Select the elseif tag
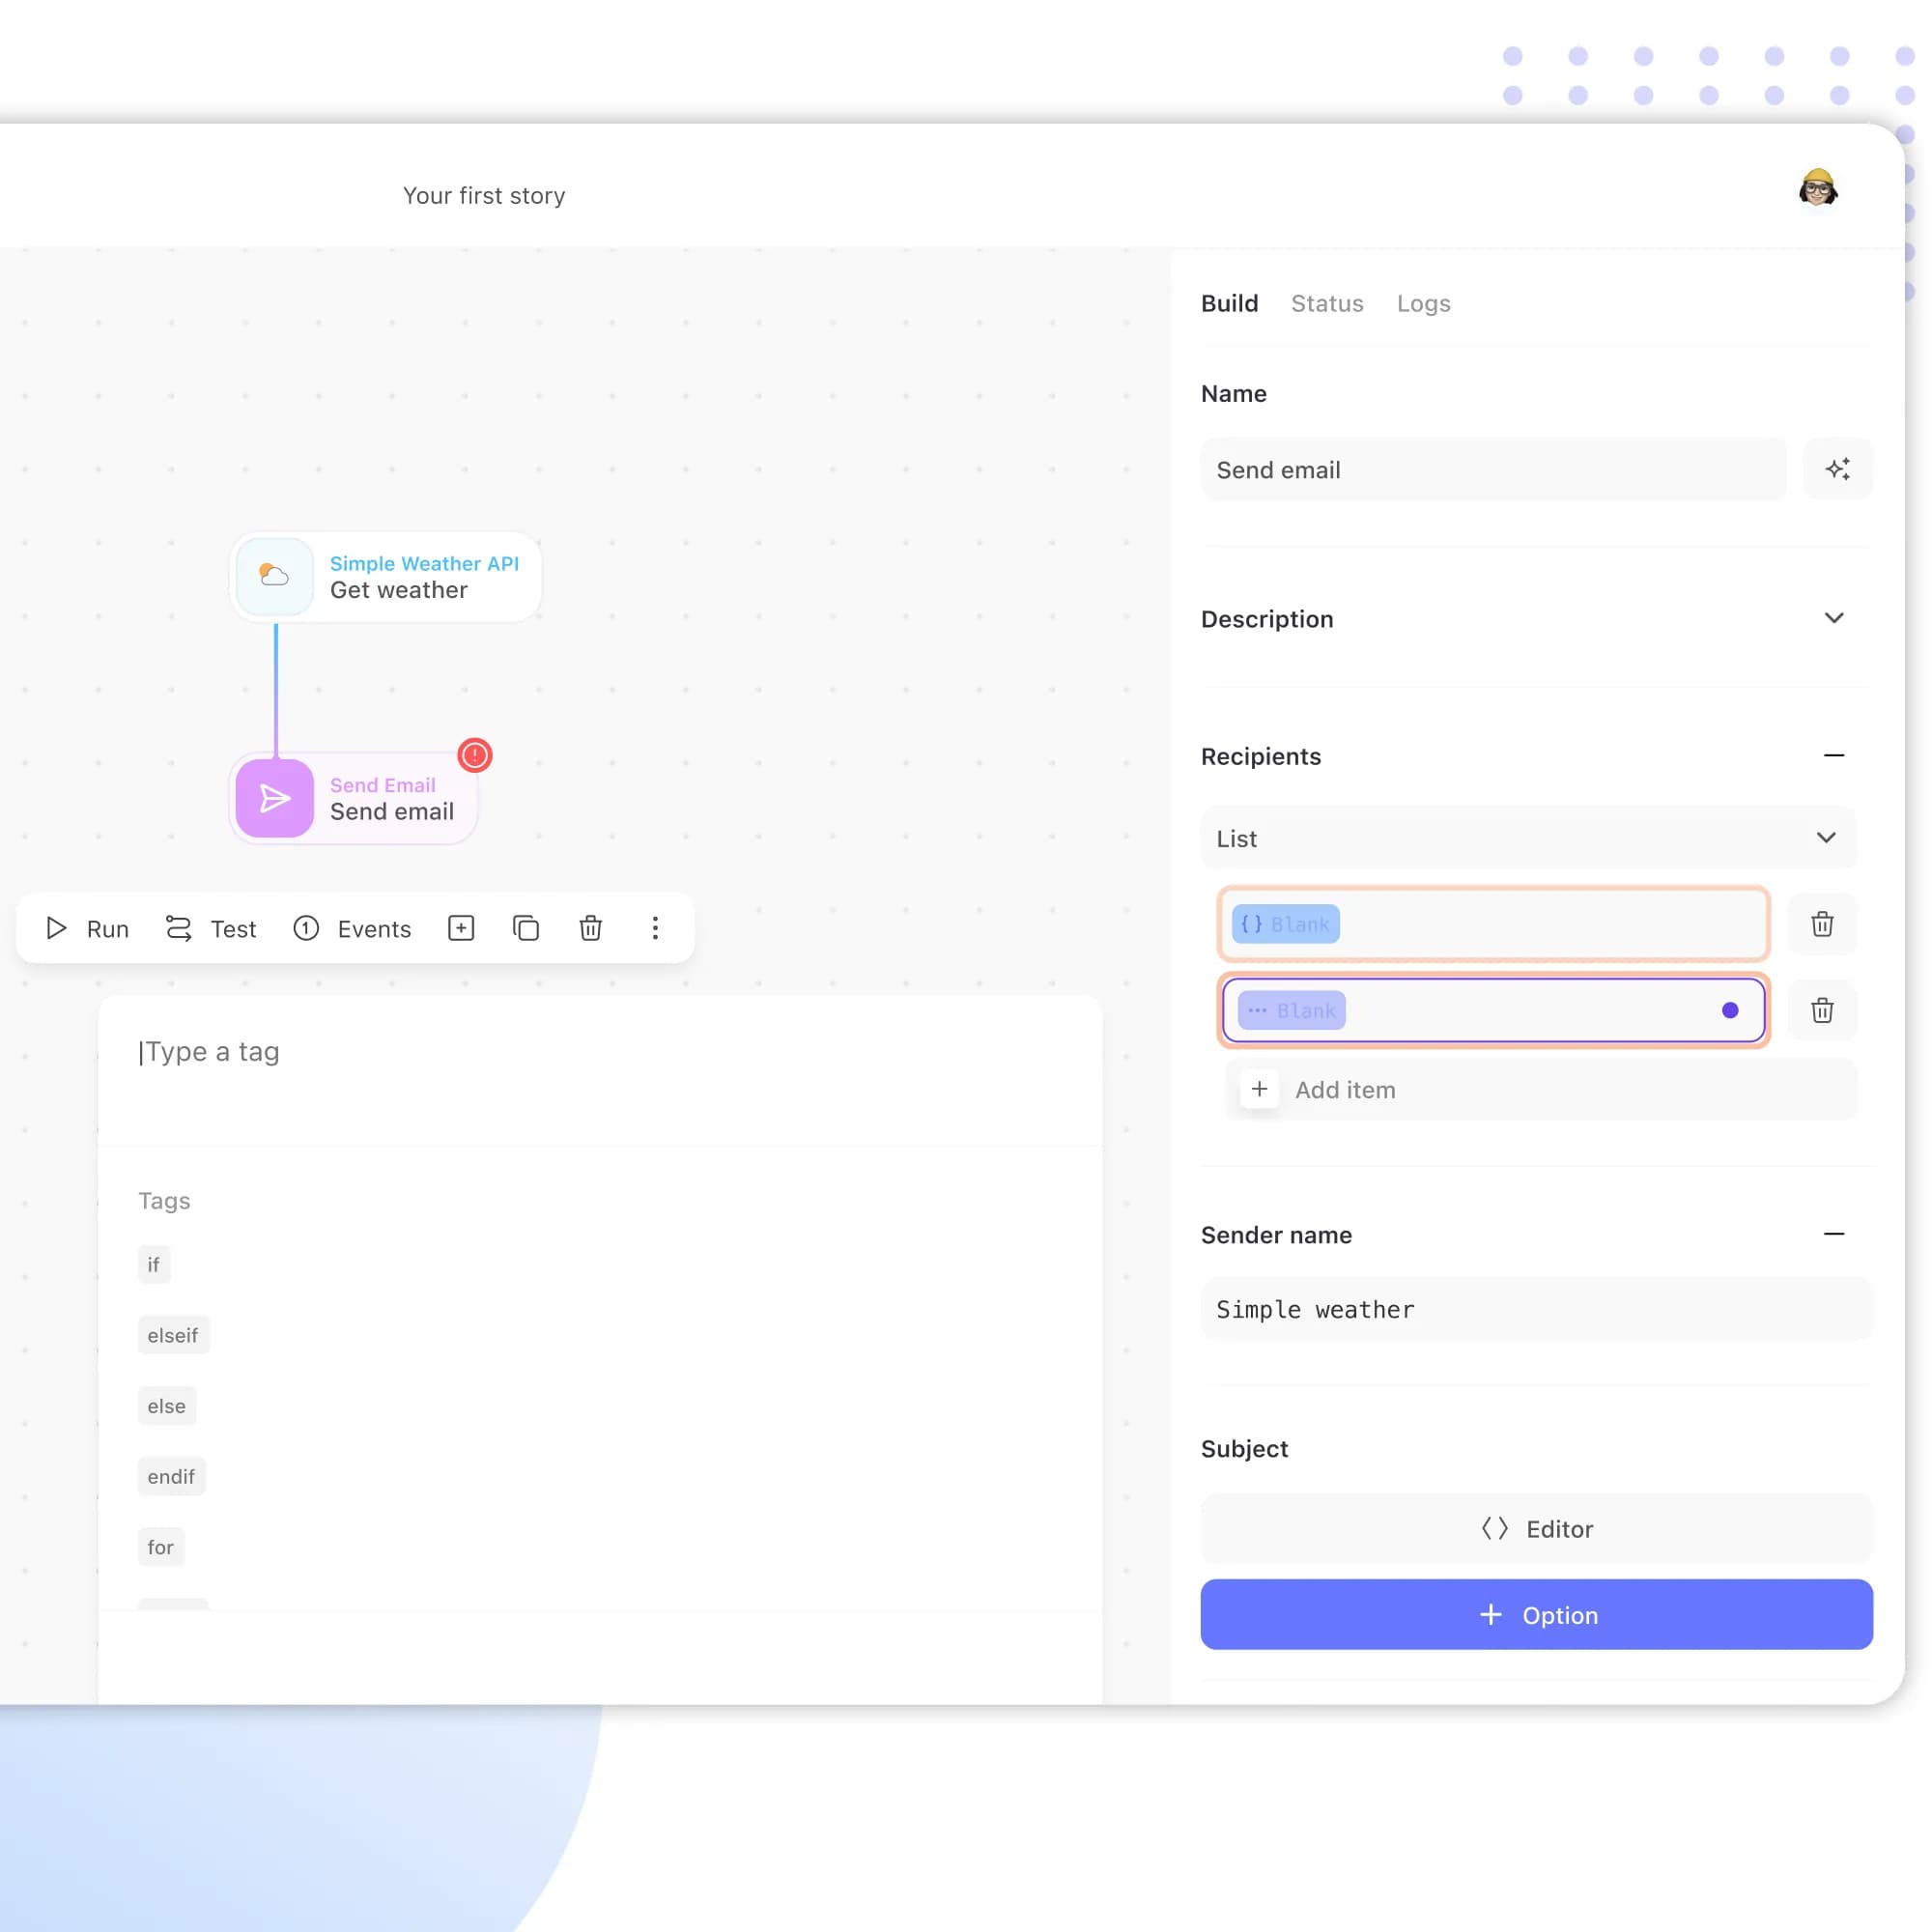The width and height of the screenshot is (1932, 1932). click(x=173, y=1335)
